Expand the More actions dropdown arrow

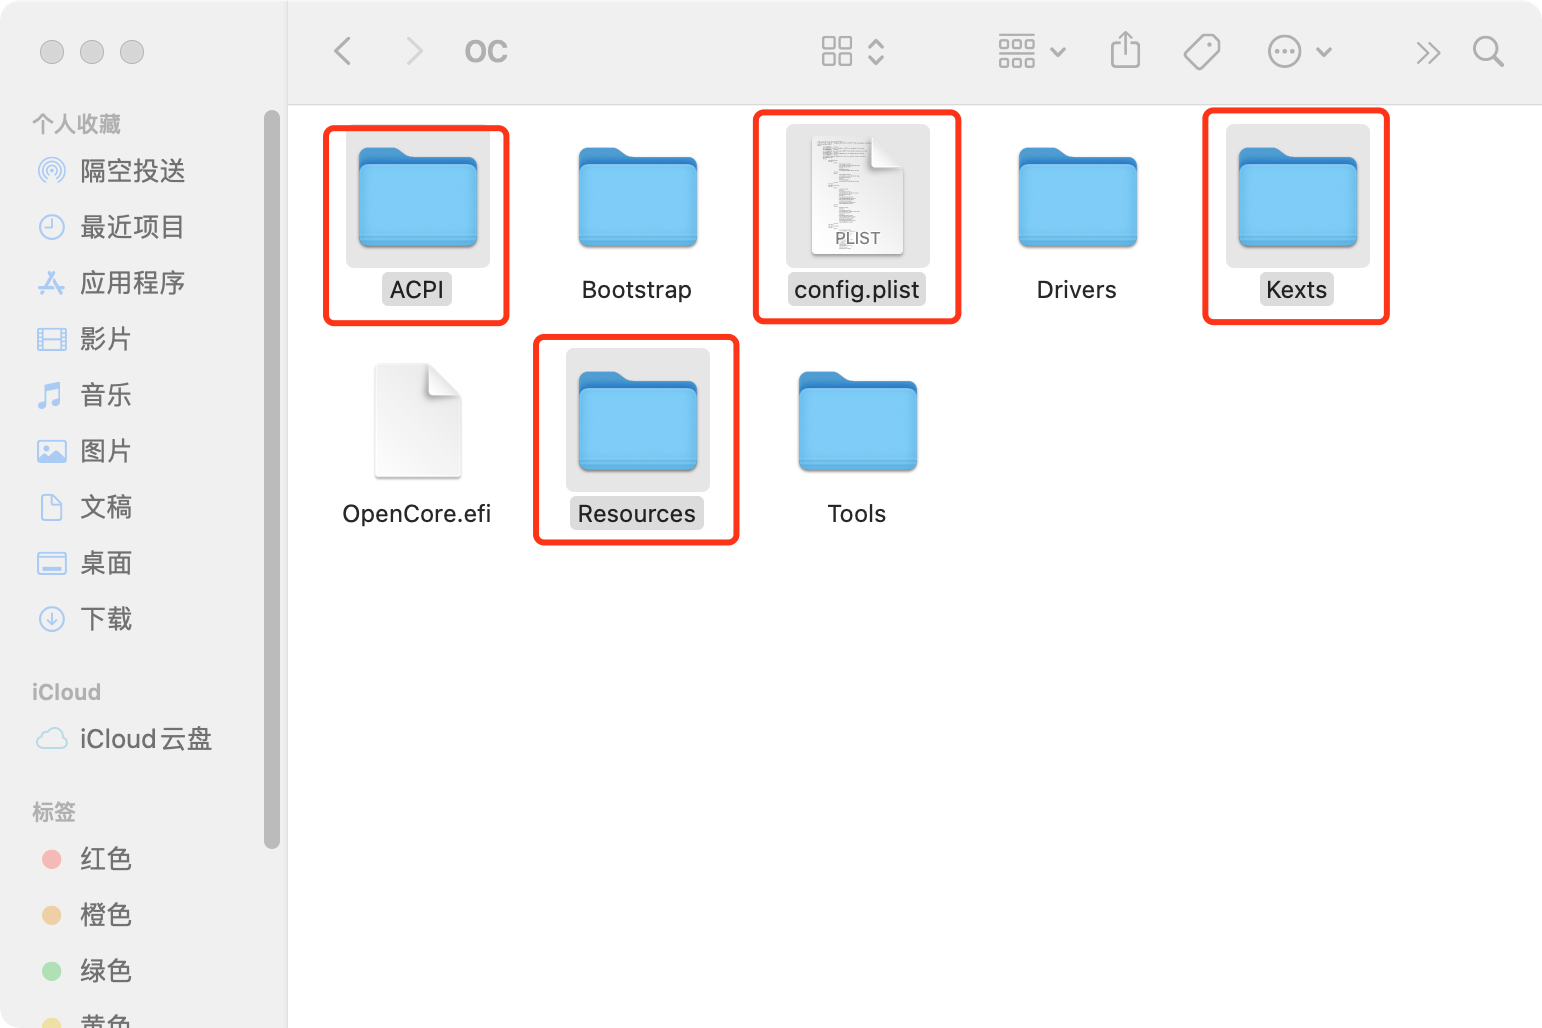pyautogui.click(x=1324, y=52)
